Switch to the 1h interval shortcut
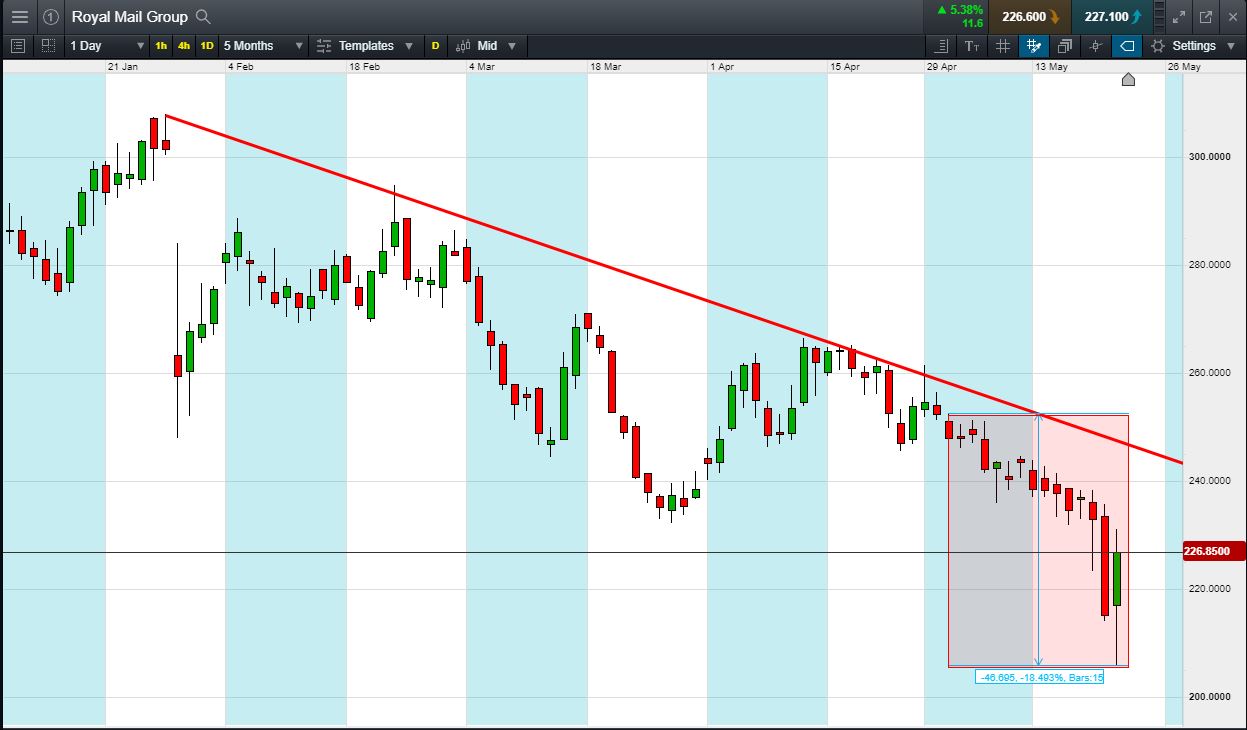Viewport: 1247px width, 730px height. [161, 46]
